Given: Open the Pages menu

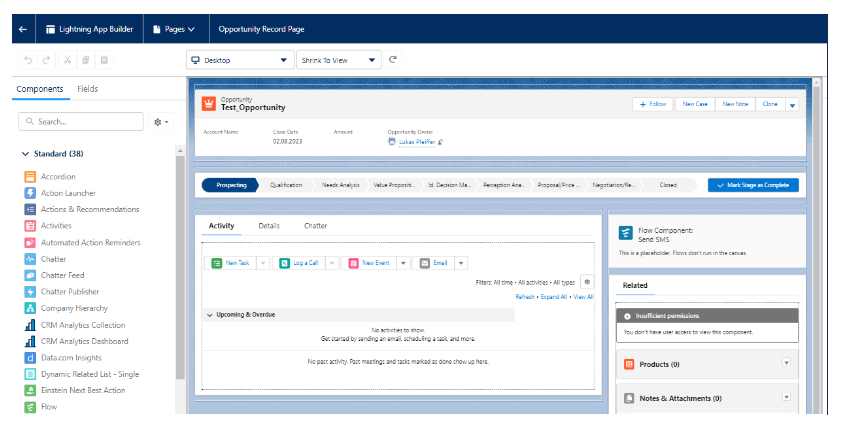Looking at the screenshot, I should pyautogui.click(x=173, y=29).
